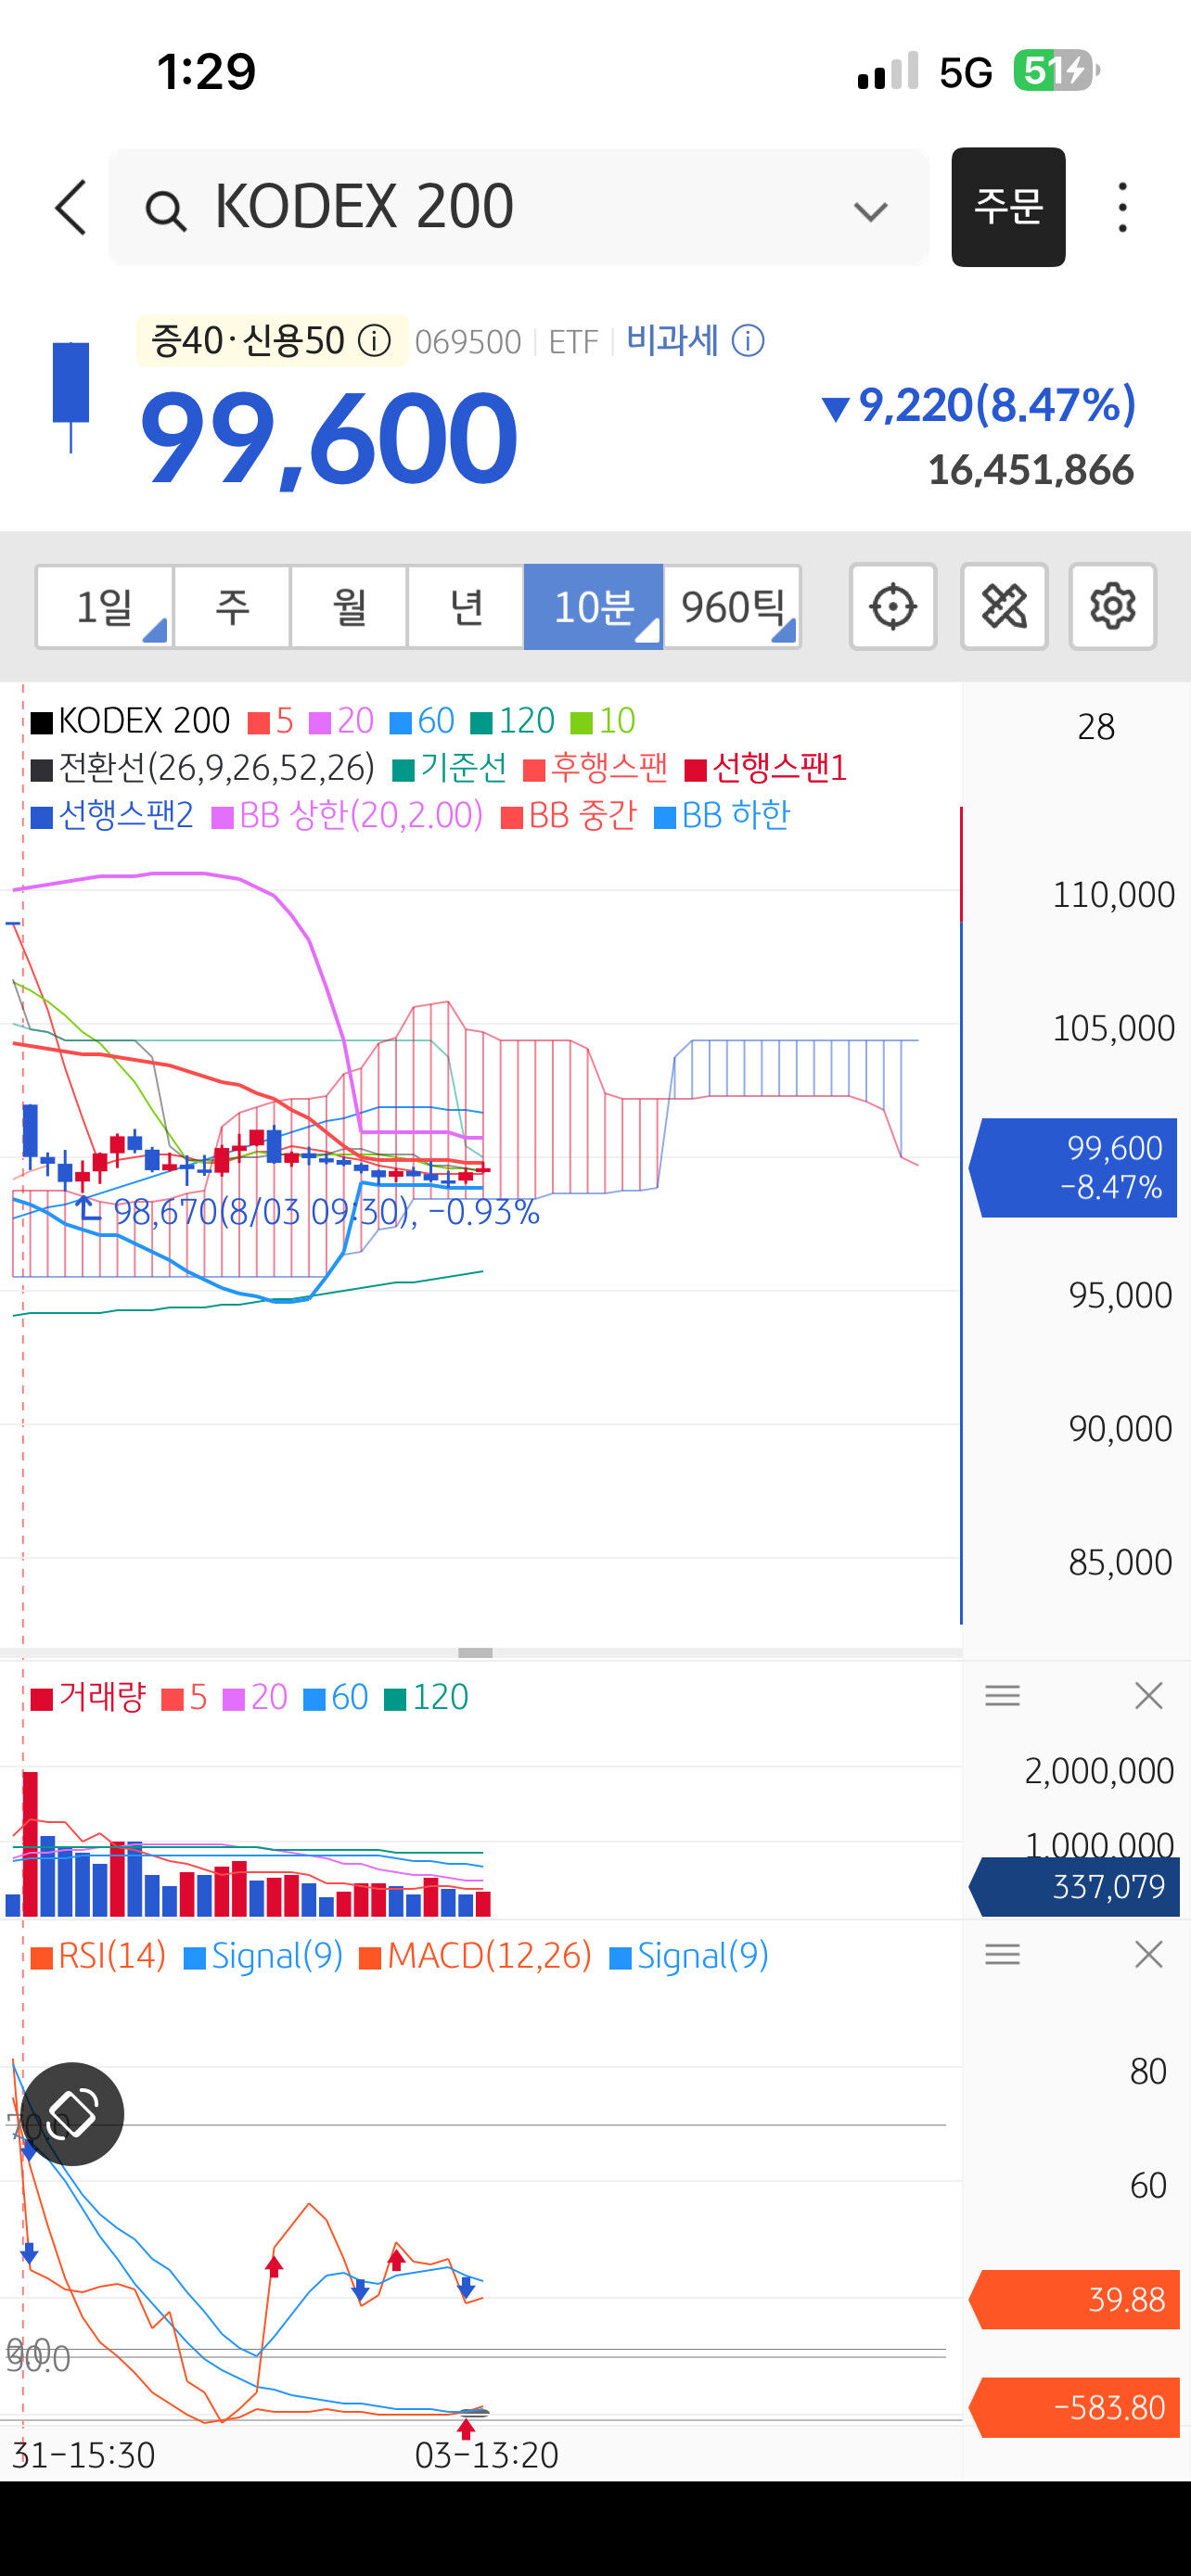Screen dimensions: 1191x2576
Task: Switch chart to monthly (월)
Action: tap(349, 607)
